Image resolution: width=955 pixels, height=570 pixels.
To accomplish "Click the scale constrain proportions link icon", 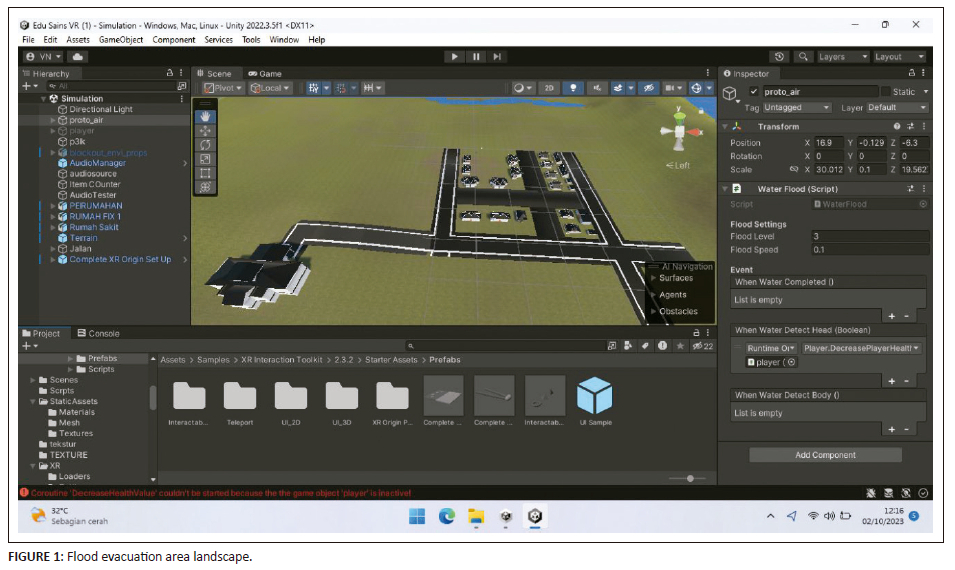I will point(794,169).
